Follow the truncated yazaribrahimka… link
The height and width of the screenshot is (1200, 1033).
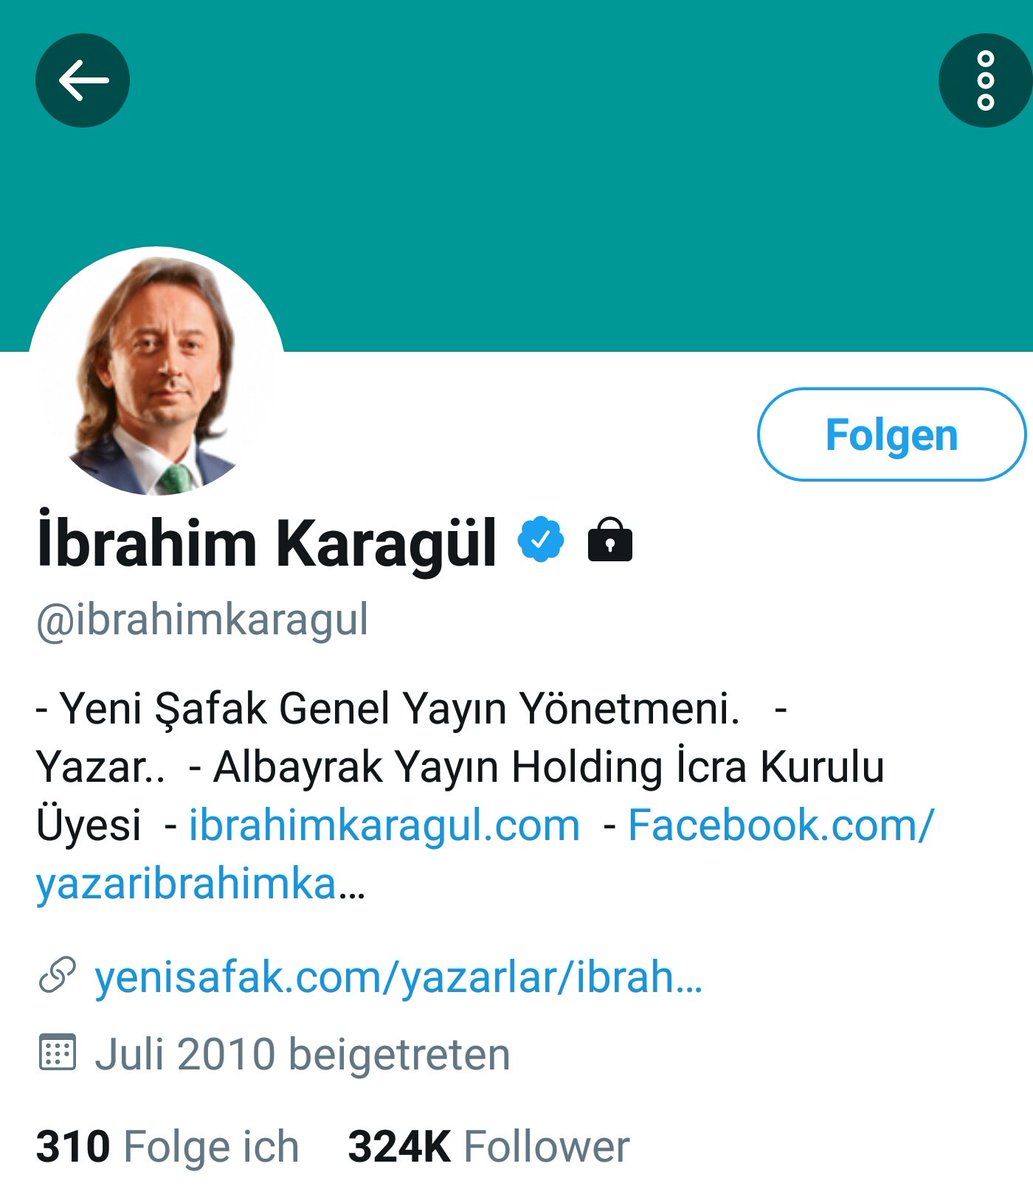click(200, 884)
